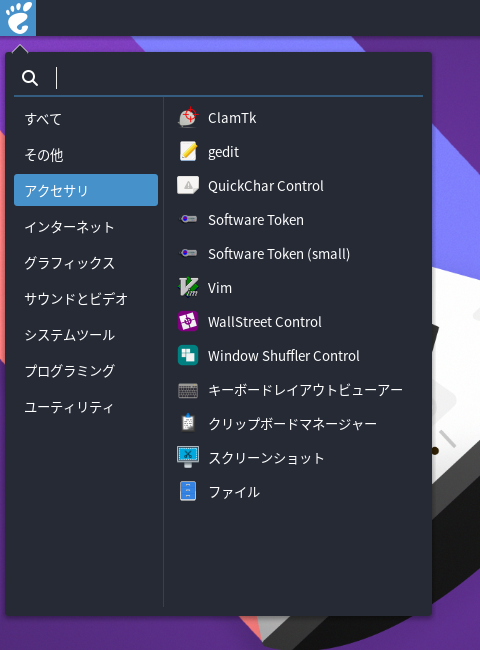Click the ファイル file manager icon
Image resolution: width=480 pixels, height=650 pixels.
click(x=188, y=491)
